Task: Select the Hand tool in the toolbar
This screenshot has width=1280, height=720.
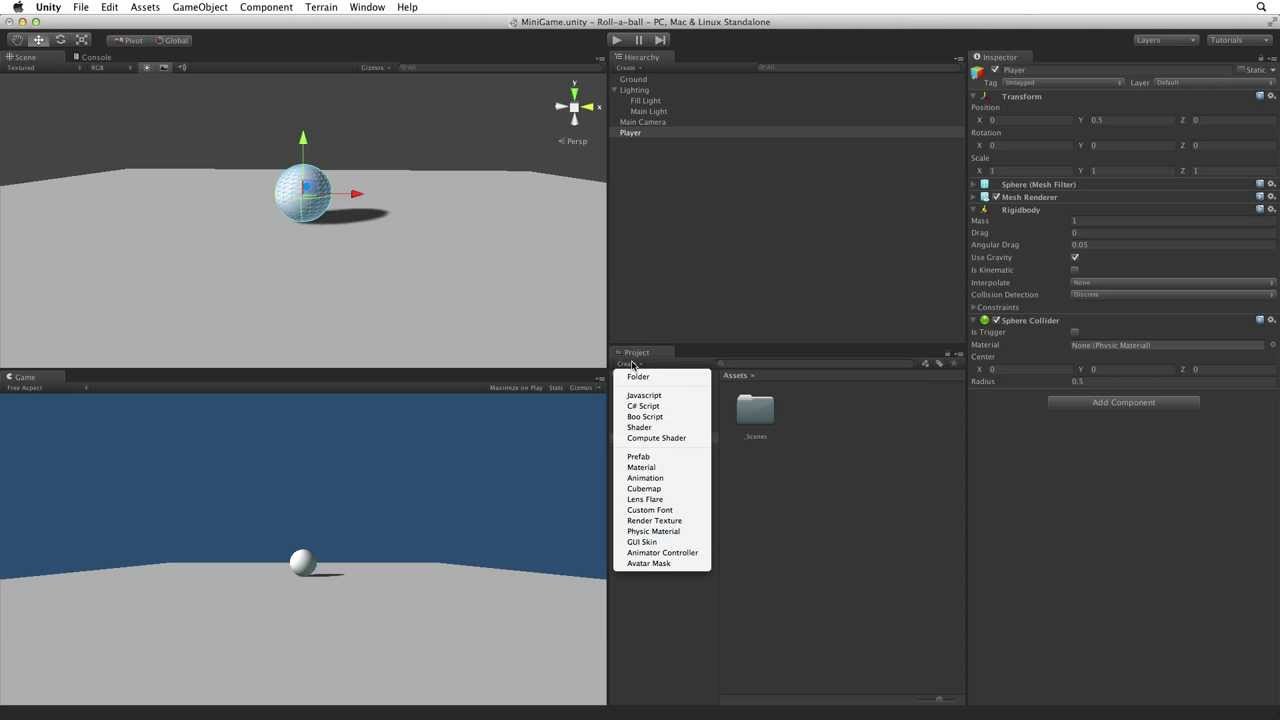Action: click(16, 40)
